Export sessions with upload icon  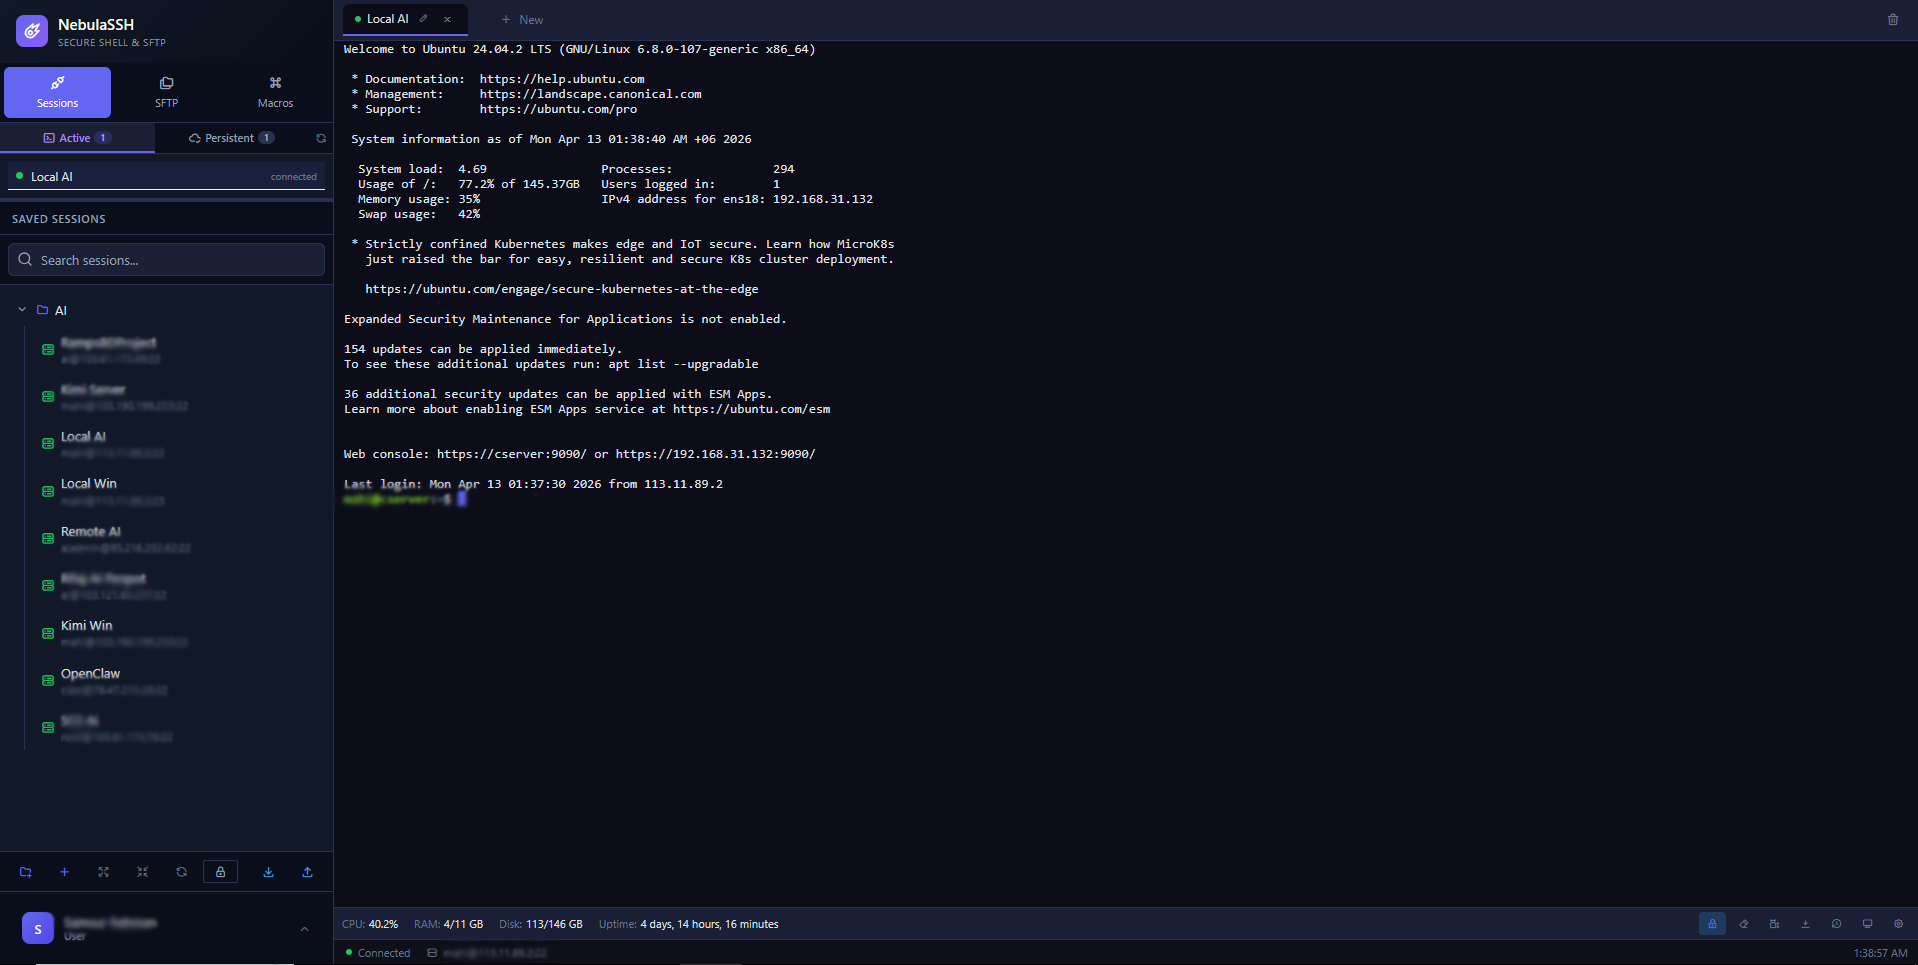[x=307, y=872]
